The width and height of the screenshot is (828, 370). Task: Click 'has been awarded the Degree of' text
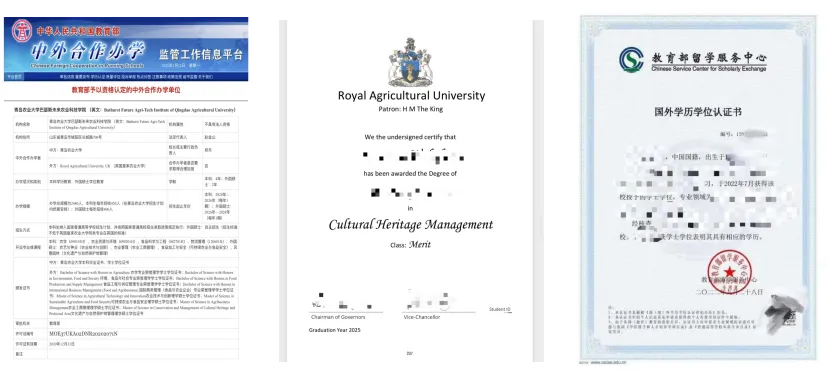click(x=410, y=173)
